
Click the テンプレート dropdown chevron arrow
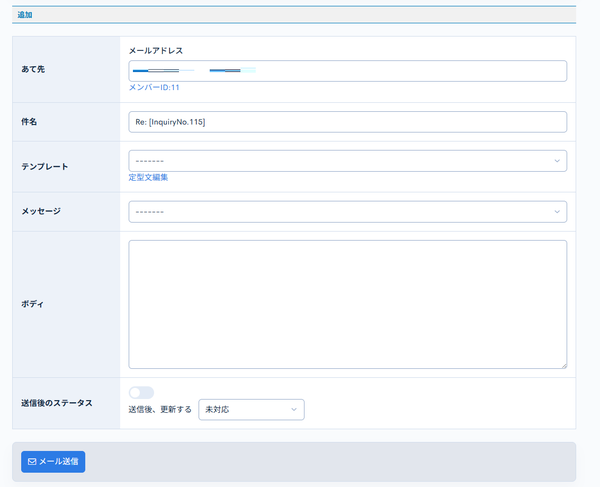pyautogui.click(x=557, y=161)
